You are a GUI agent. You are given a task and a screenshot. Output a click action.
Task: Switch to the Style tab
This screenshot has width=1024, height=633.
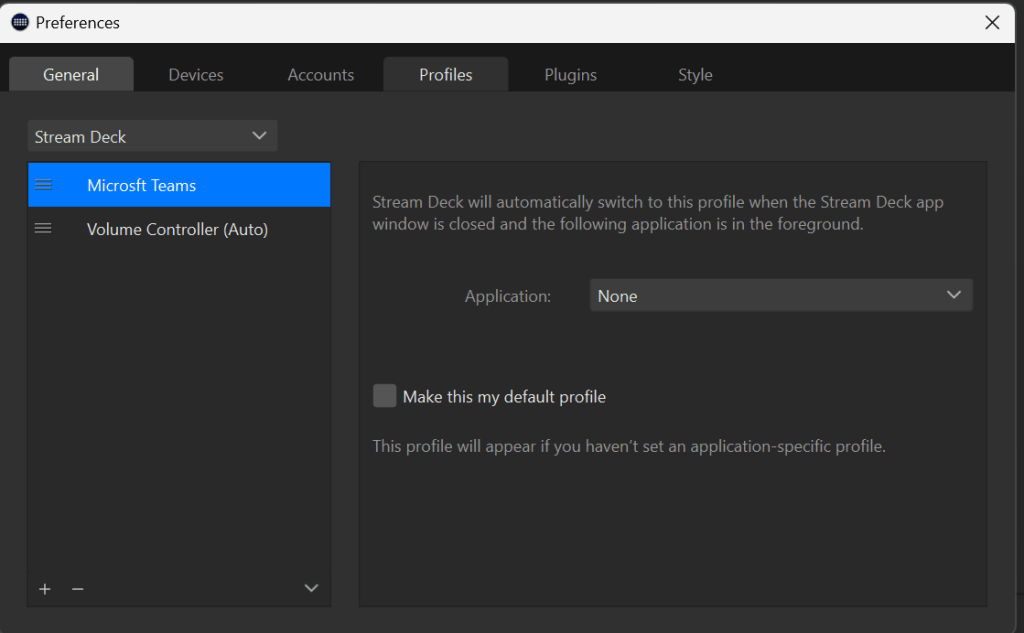coord(695,75)
